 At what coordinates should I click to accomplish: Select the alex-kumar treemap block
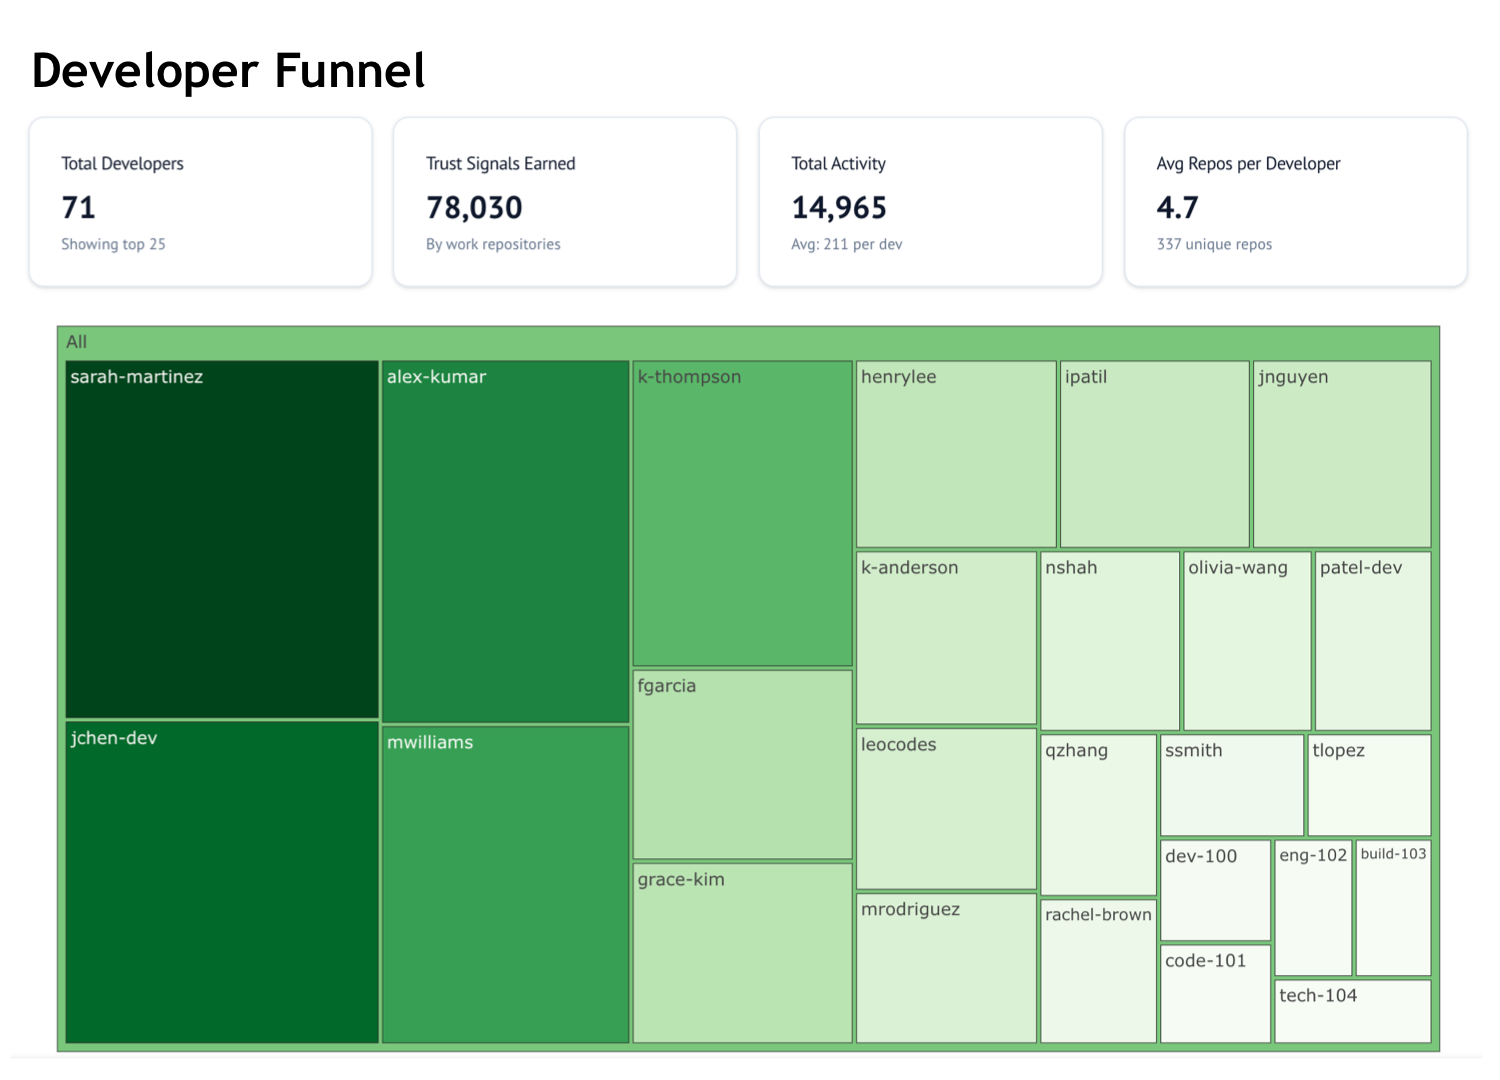tap(505, 542)
